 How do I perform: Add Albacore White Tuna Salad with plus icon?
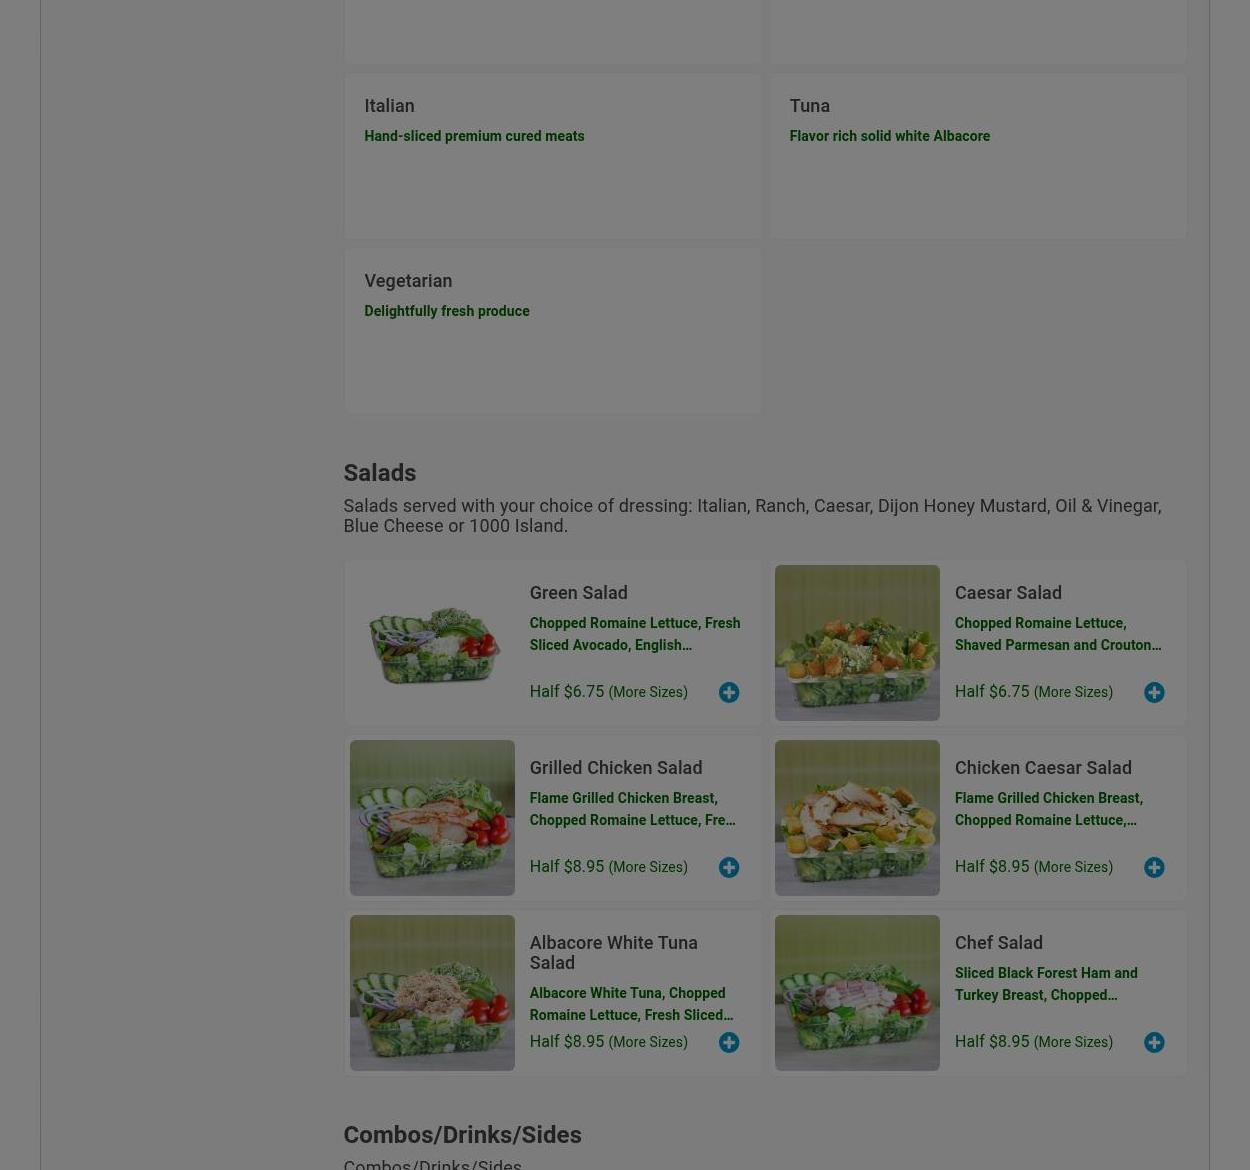pos(729,1042)
